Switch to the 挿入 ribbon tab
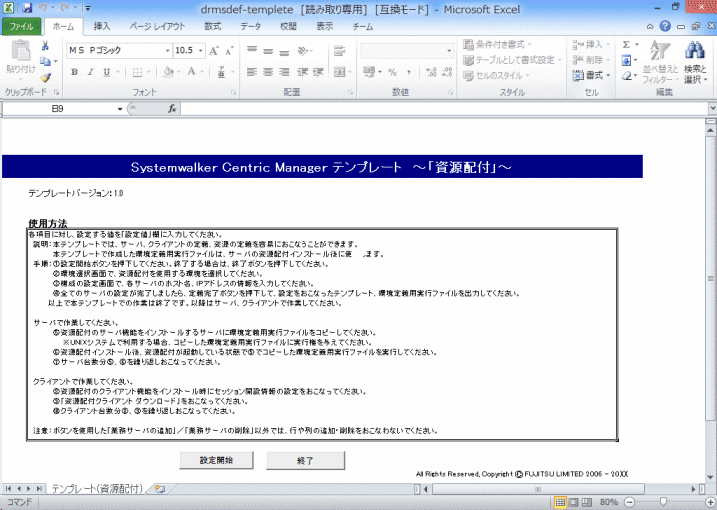 pyautogui.click(x=102, y=27)
